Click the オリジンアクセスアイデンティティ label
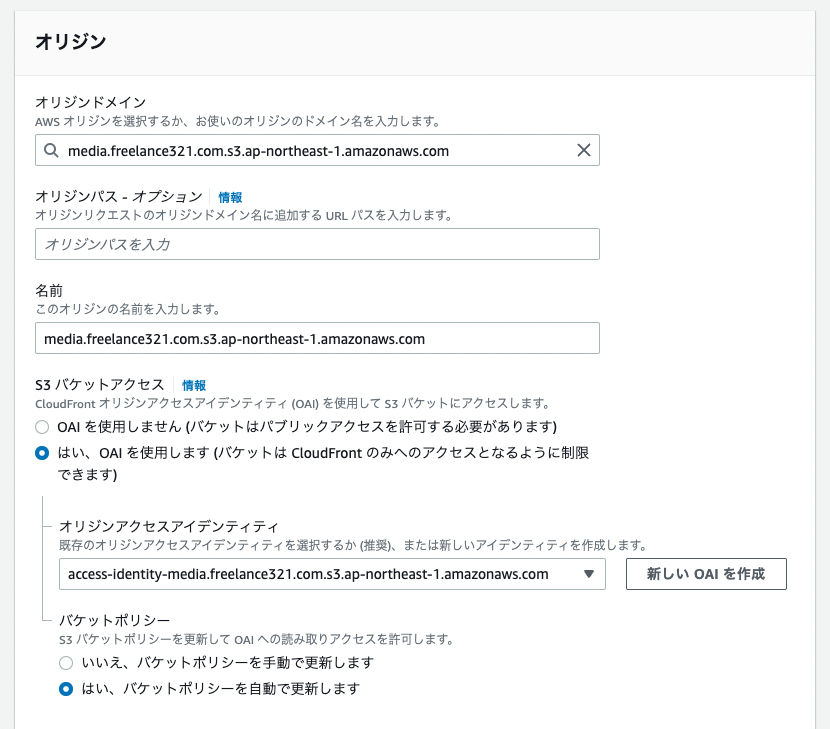830x729 pixels. click(168, 526)
